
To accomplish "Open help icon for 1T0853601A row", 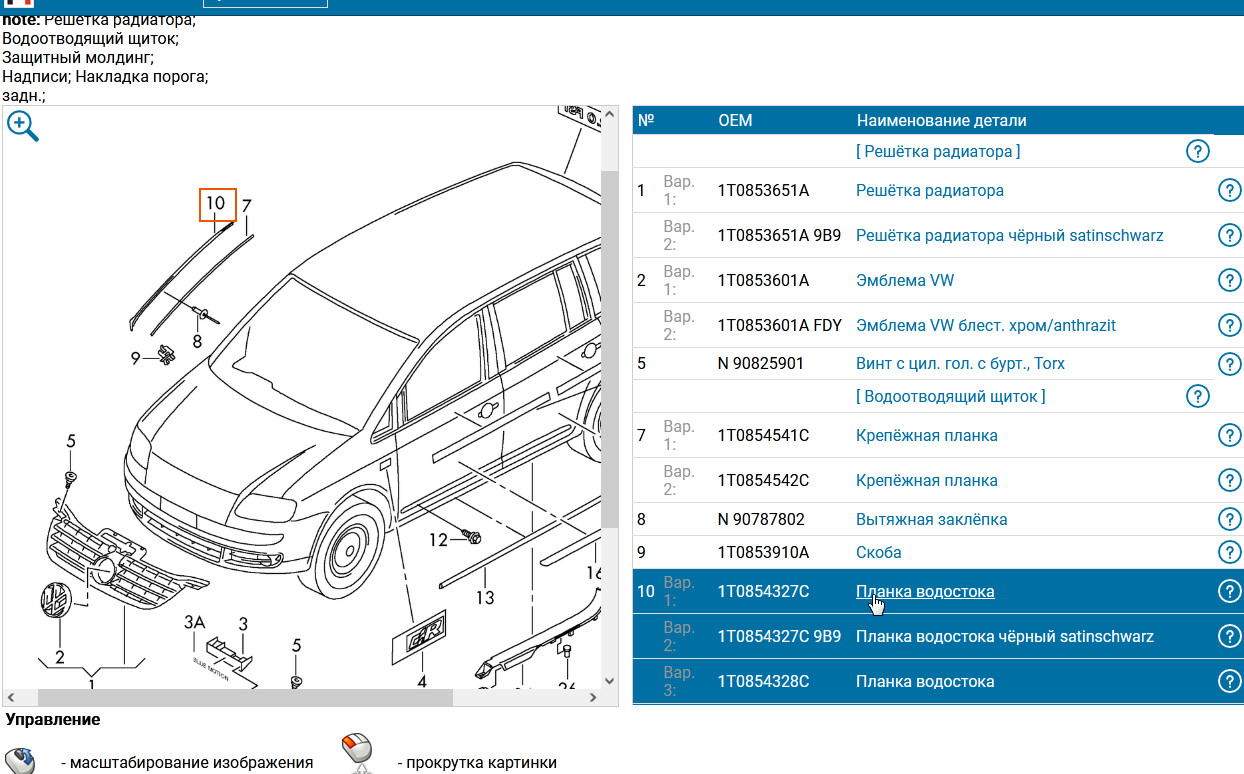I will (1230, 280).
